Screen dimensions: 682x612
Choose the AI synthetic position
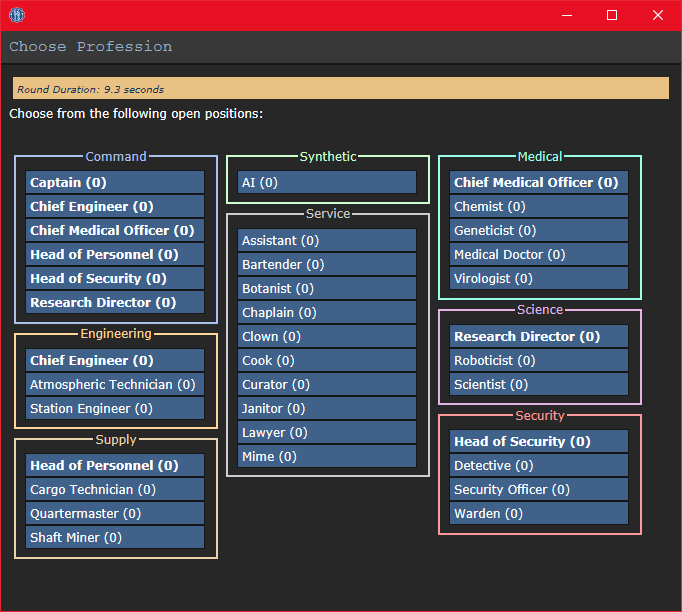coord(327,182)
